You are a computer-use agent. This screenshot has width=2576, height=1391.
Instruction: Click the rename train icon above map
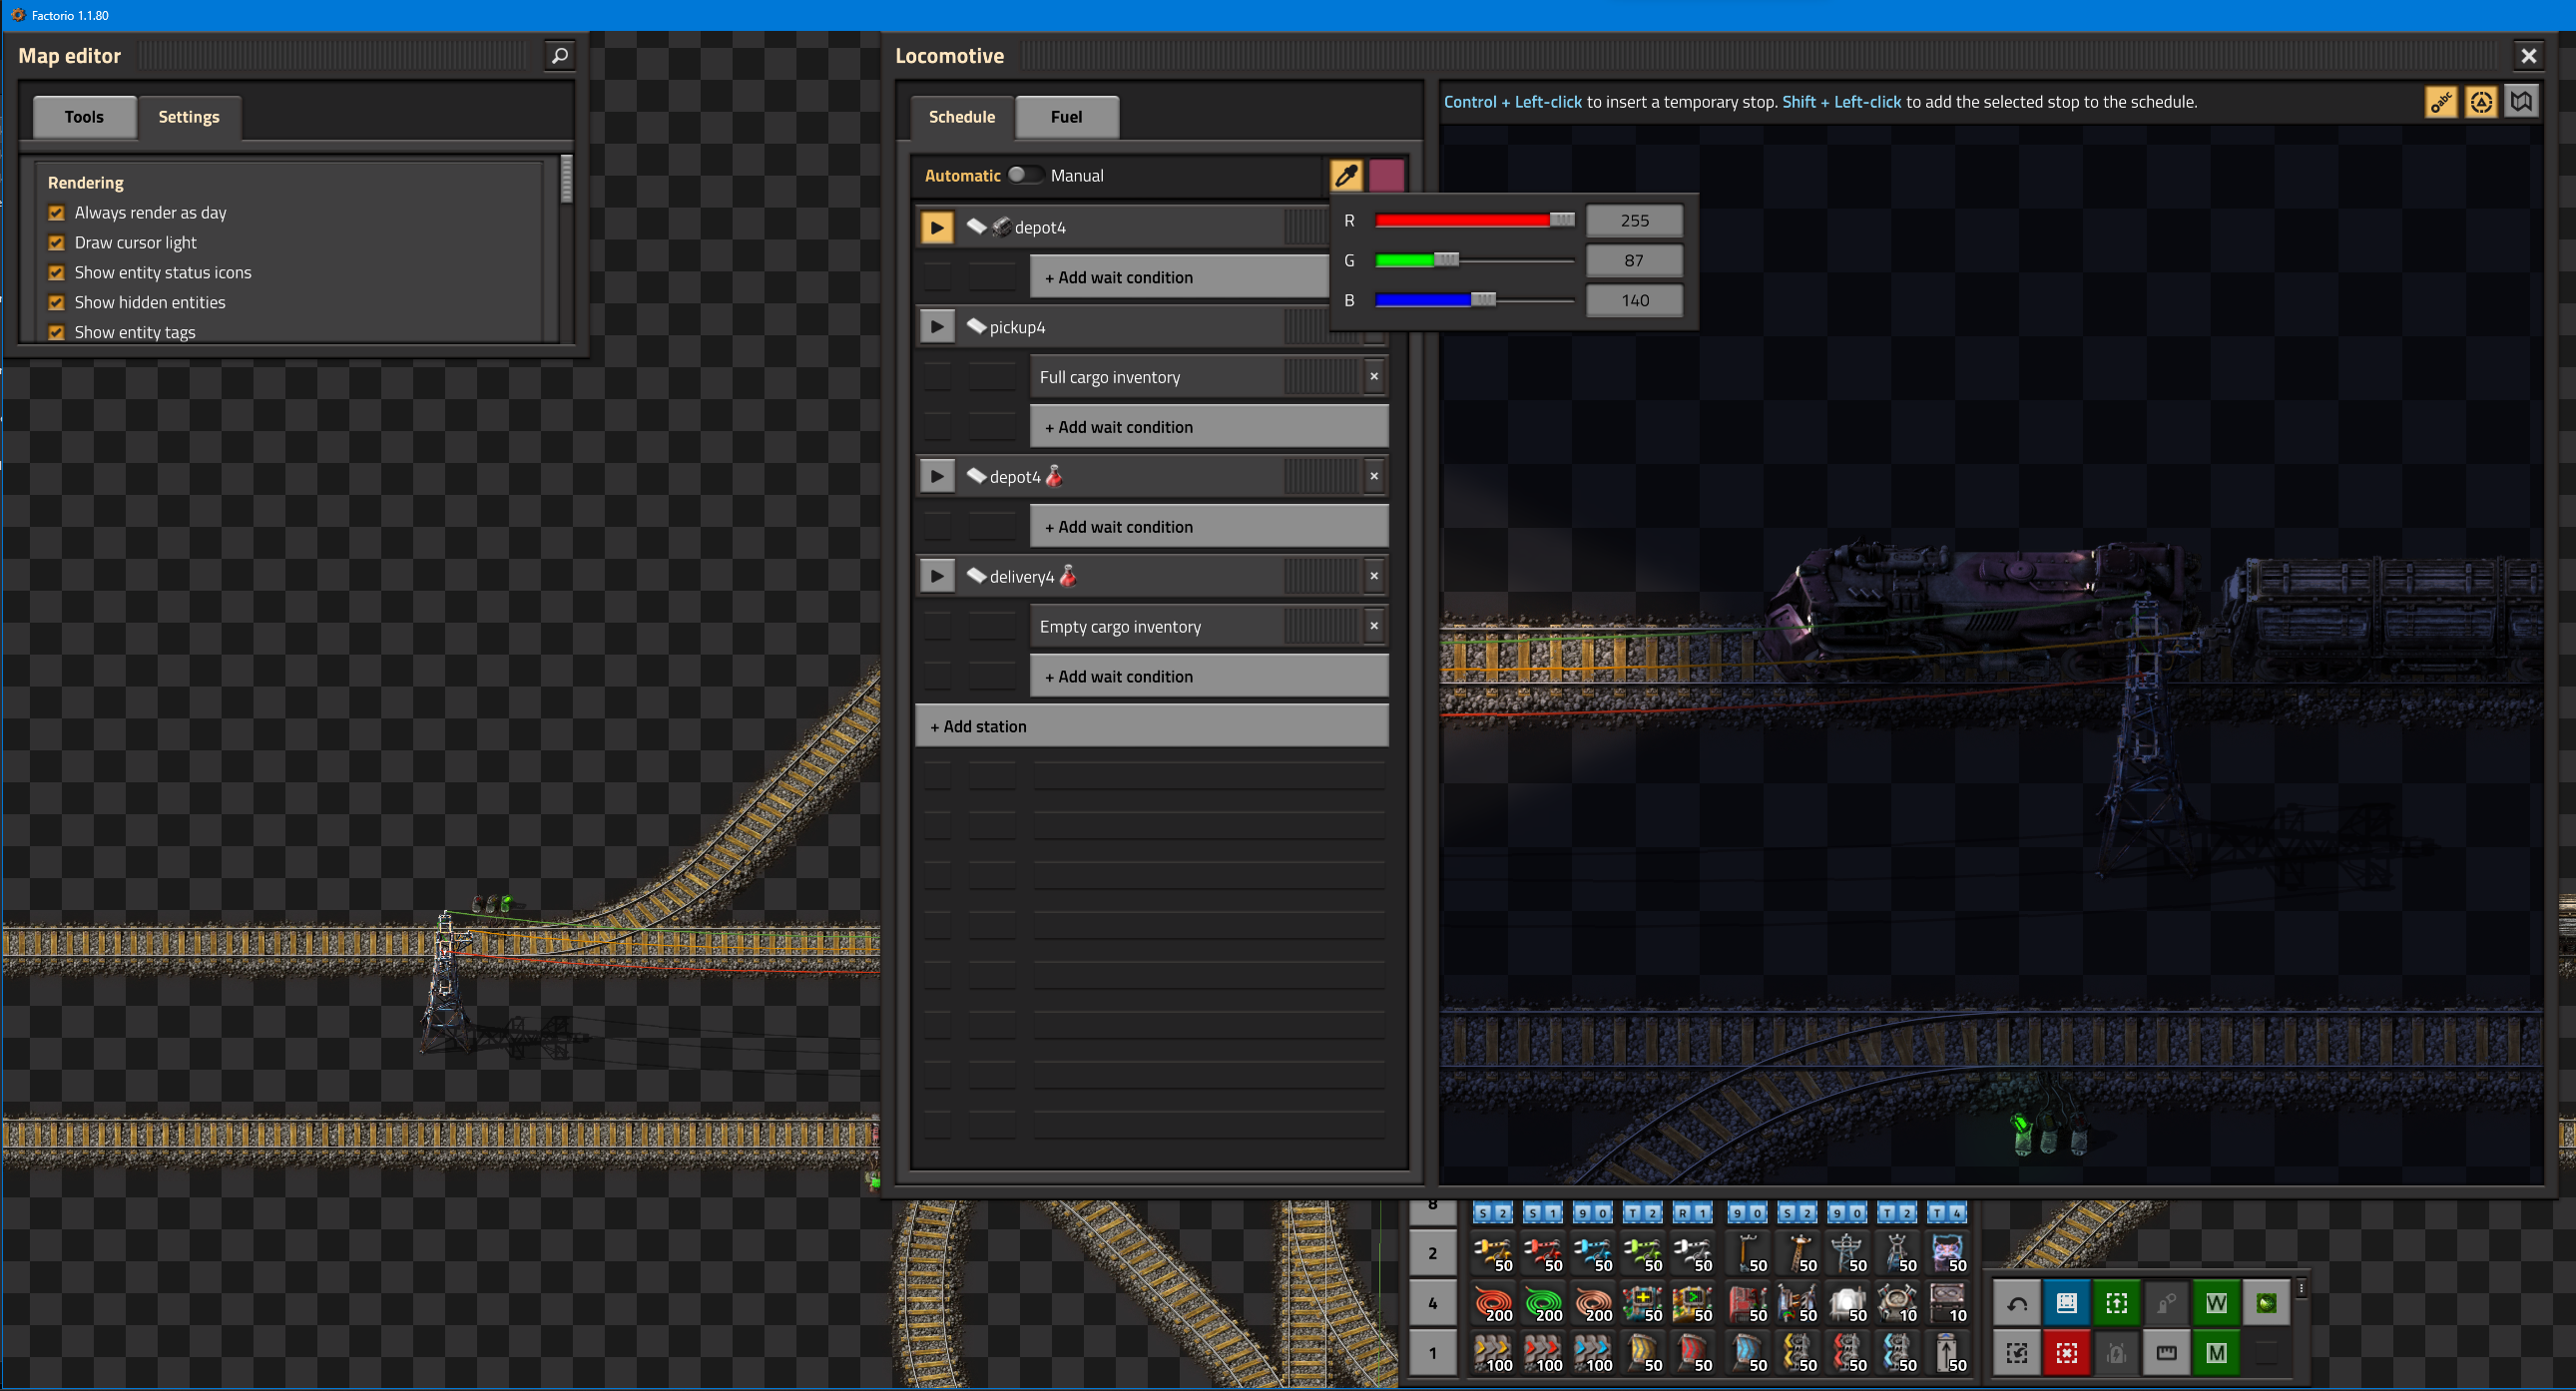click(2441, 102)
